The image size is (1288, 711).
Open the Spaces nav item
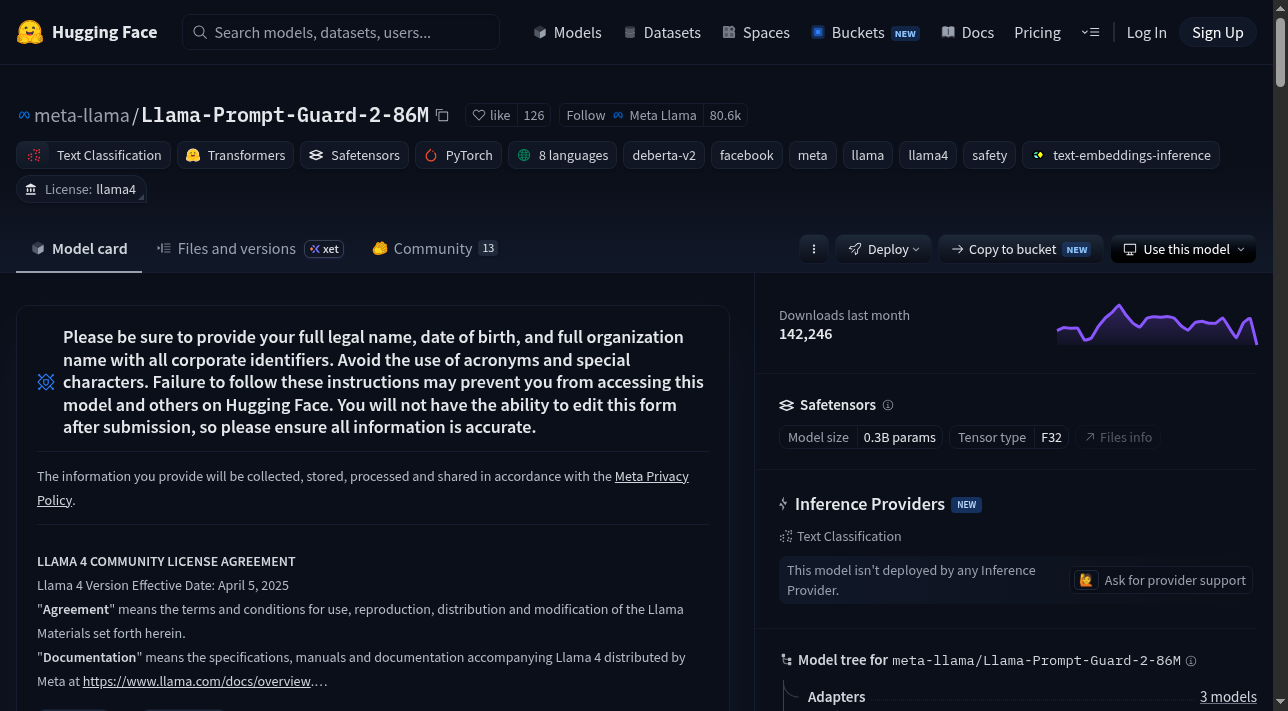pos(755,32)
